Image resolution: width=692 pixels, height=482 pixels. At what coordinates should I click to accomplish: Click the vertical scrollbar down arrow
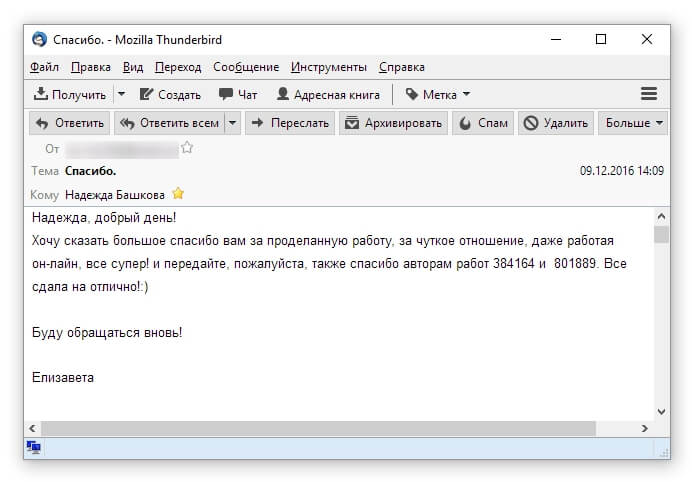click(661, 411)
